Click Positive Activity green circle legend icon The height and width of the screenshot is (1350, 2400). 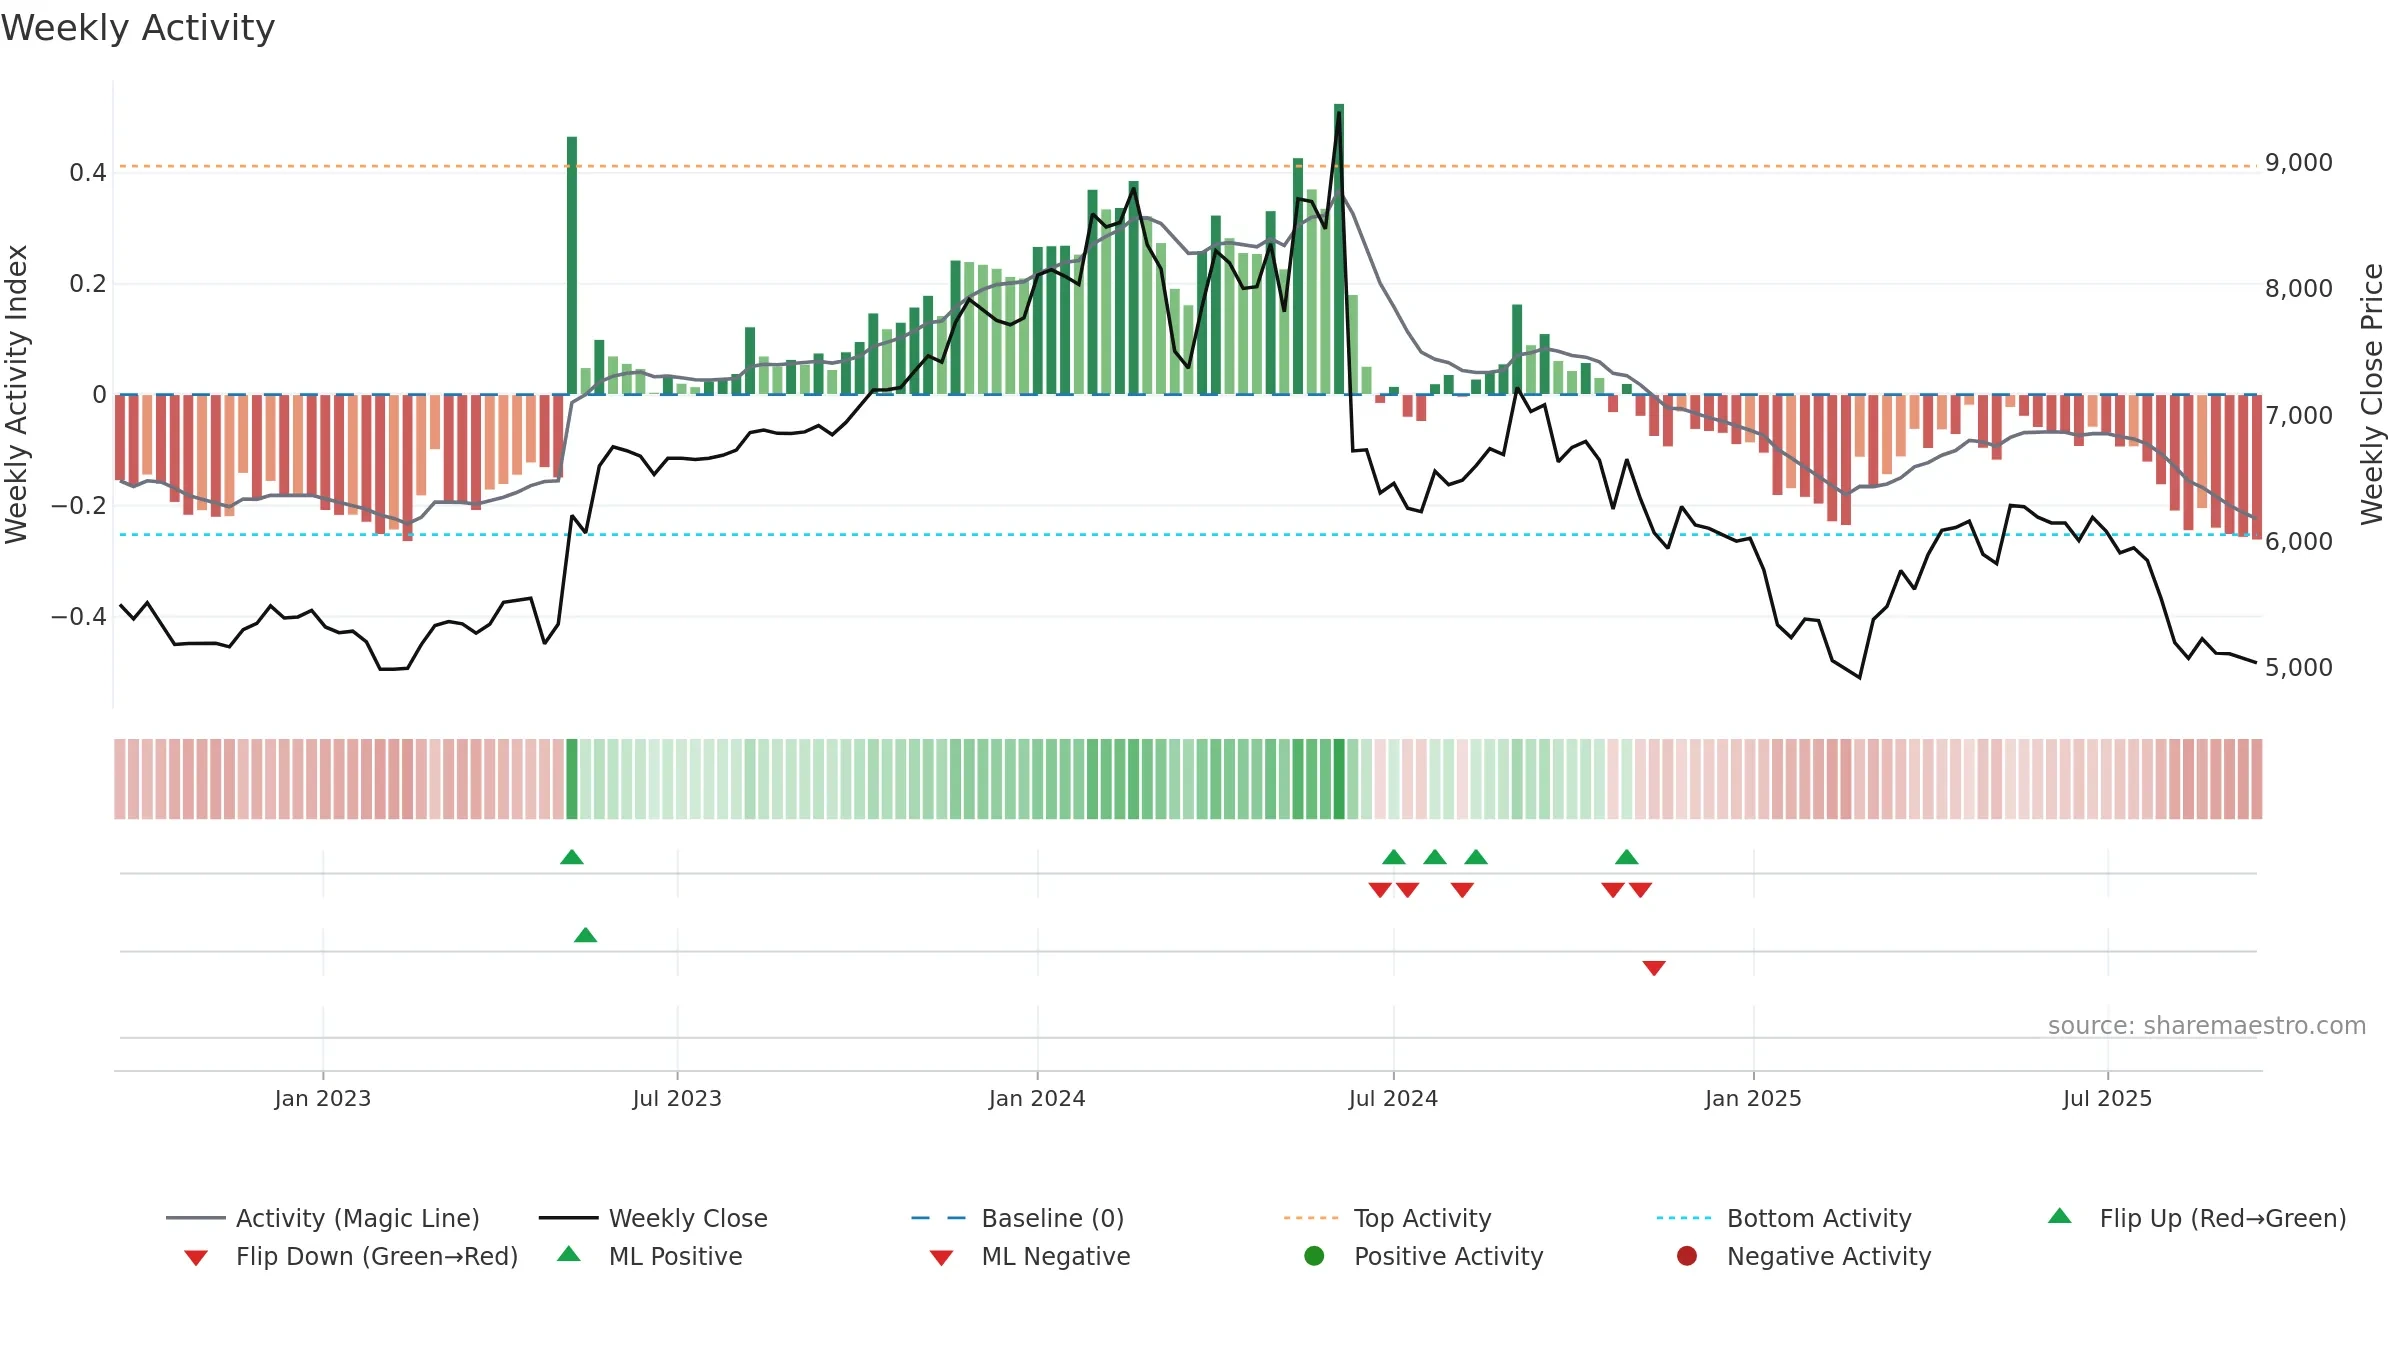tap(1314, 1256)
